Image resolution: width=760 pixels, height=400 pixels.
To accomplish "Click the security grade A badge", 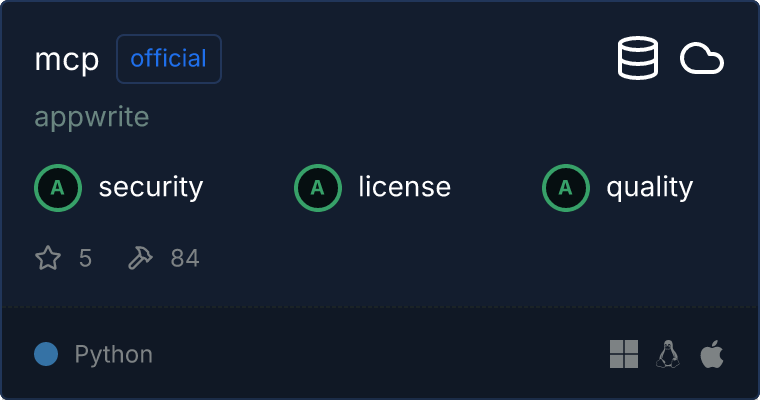I will (x=58, y=187).
